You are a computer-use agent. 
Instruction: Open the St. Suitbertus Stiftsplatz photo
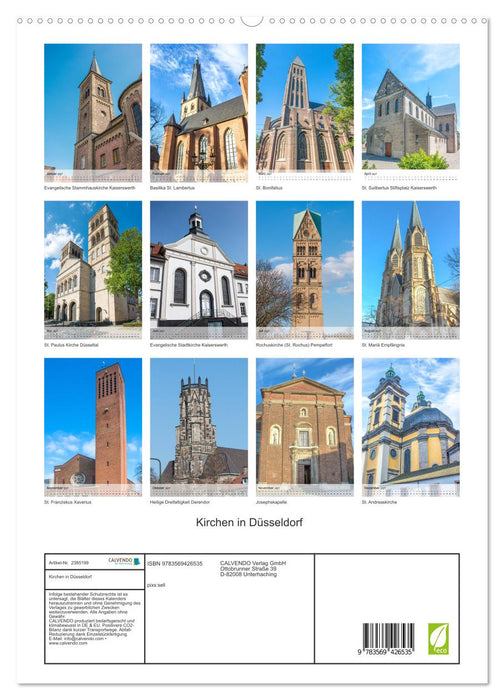coord(411,112)
